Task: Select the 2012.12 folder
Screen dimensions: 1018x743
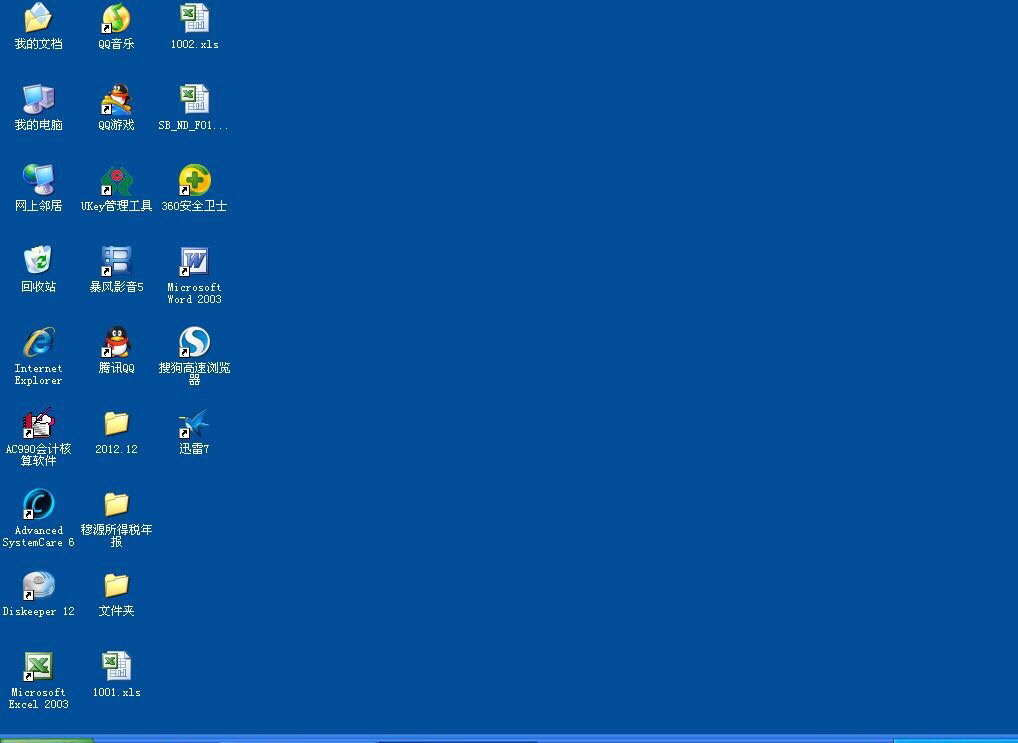Action: [x=116, y=423]
